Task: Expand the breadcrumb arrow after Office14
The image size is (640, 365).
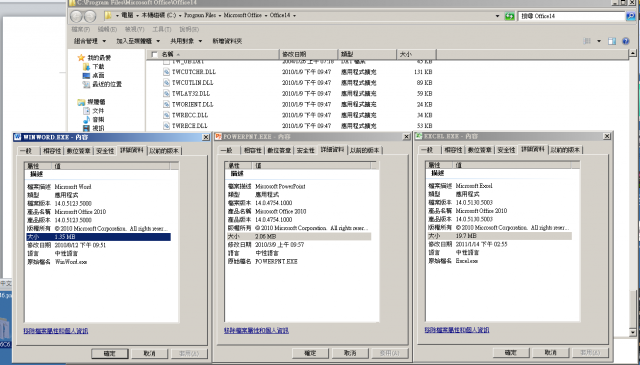Action: 294,16
